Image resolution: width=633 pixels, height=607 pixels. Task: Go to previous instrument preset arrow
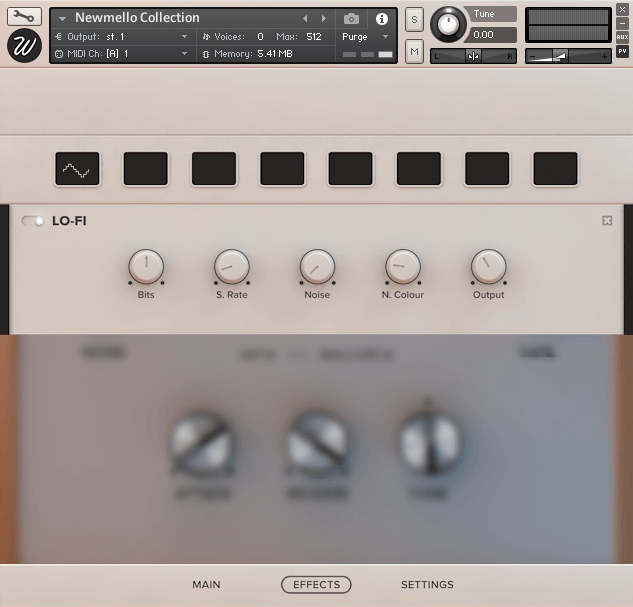pos(305,19)
